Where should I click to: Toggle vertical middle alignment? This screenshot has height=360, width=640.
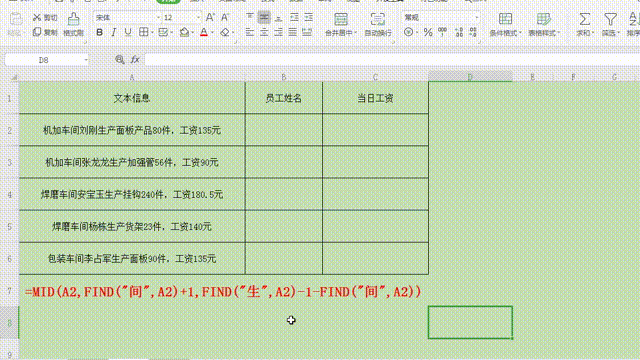(x=264, y=17)
